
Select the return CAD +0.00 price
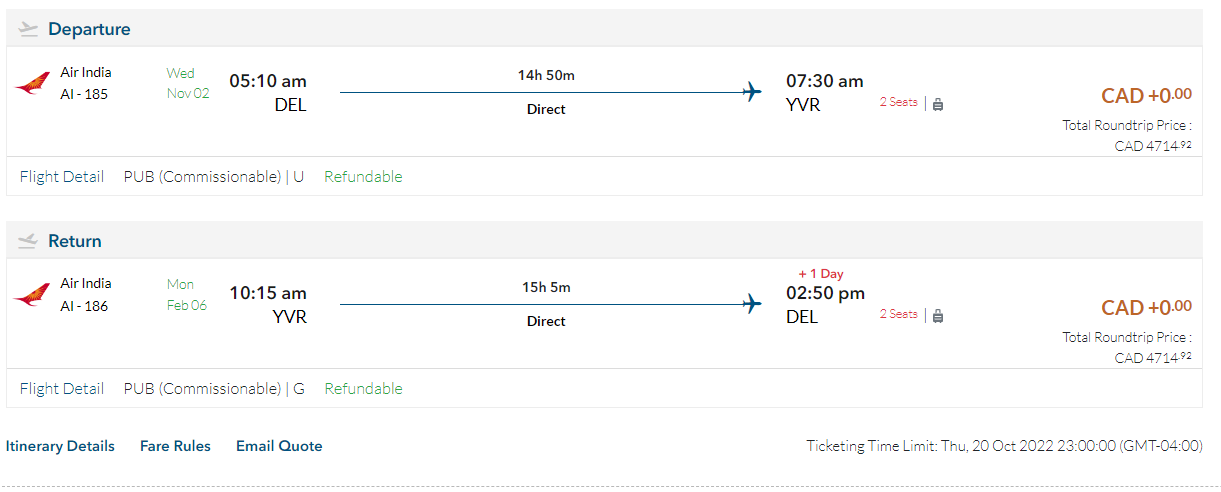(x=1146, y=308)
